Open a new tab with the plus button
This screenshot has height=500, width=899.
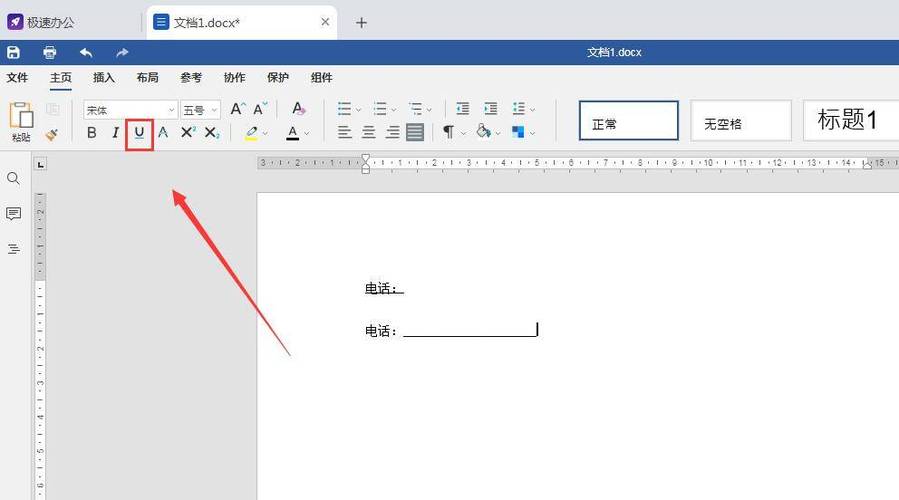(x=361, y=22)
